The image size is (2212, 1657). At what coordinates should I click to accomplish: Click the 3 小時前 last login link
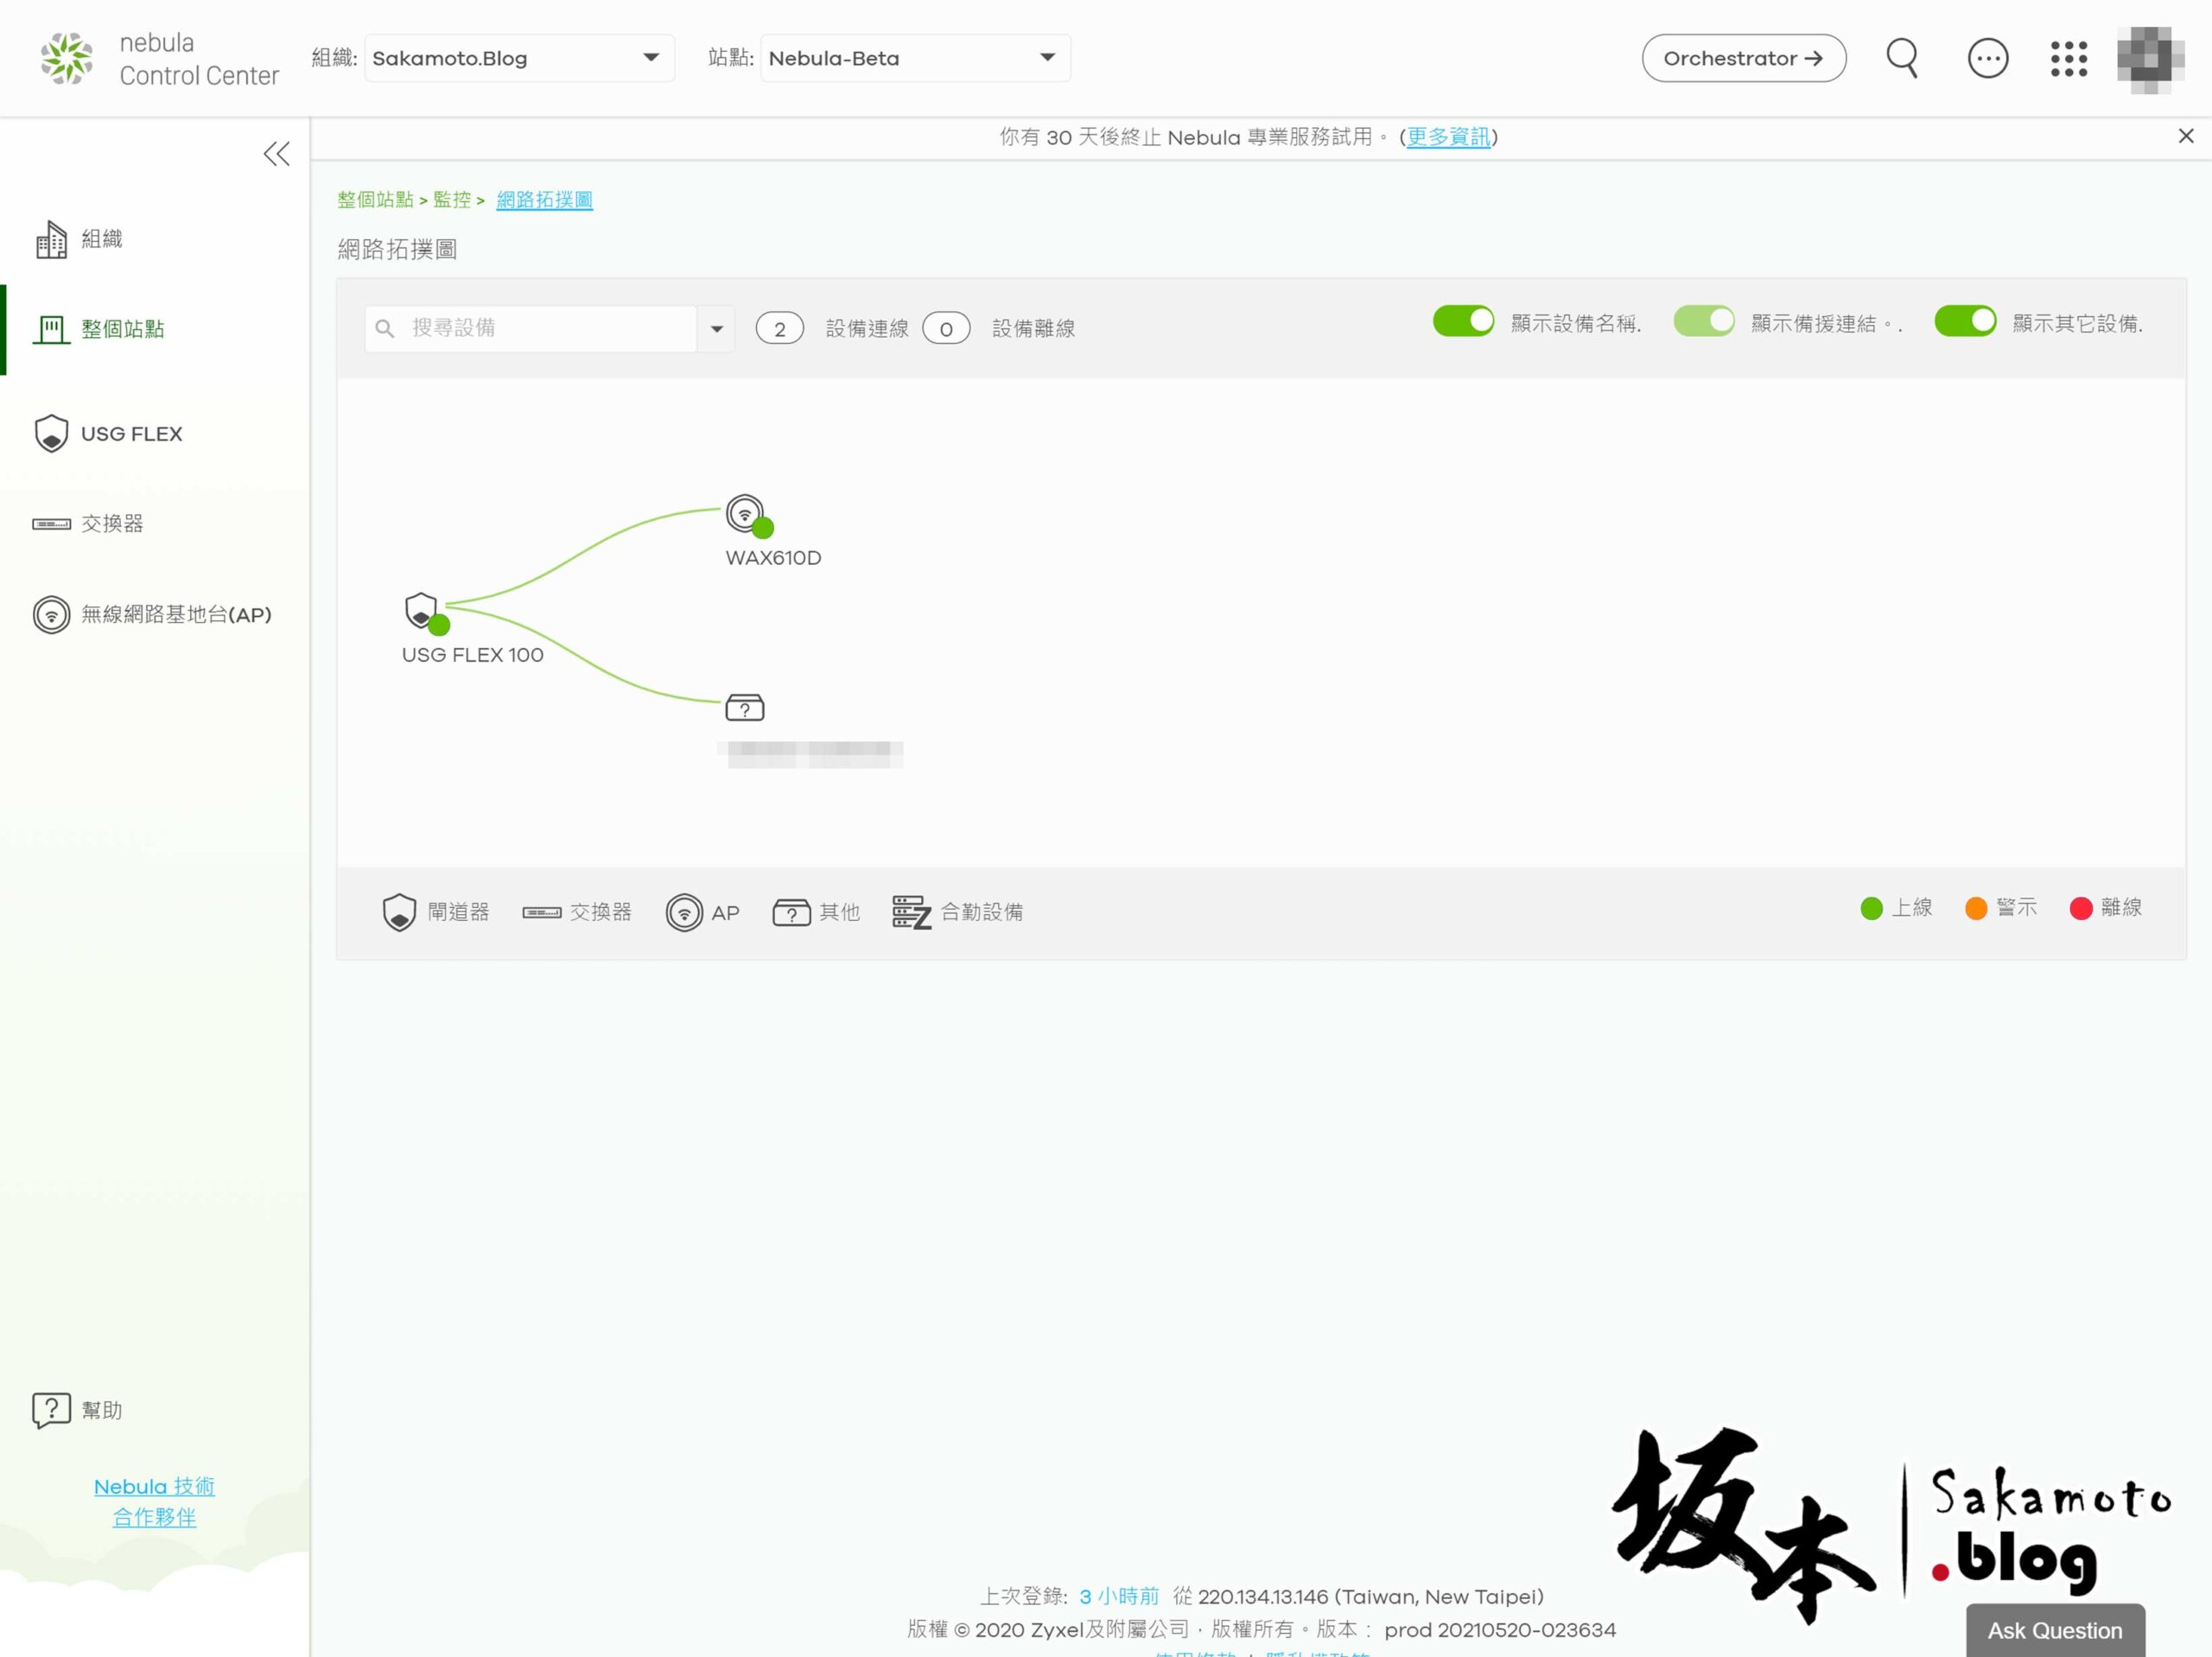(x=1118, y=1596)
